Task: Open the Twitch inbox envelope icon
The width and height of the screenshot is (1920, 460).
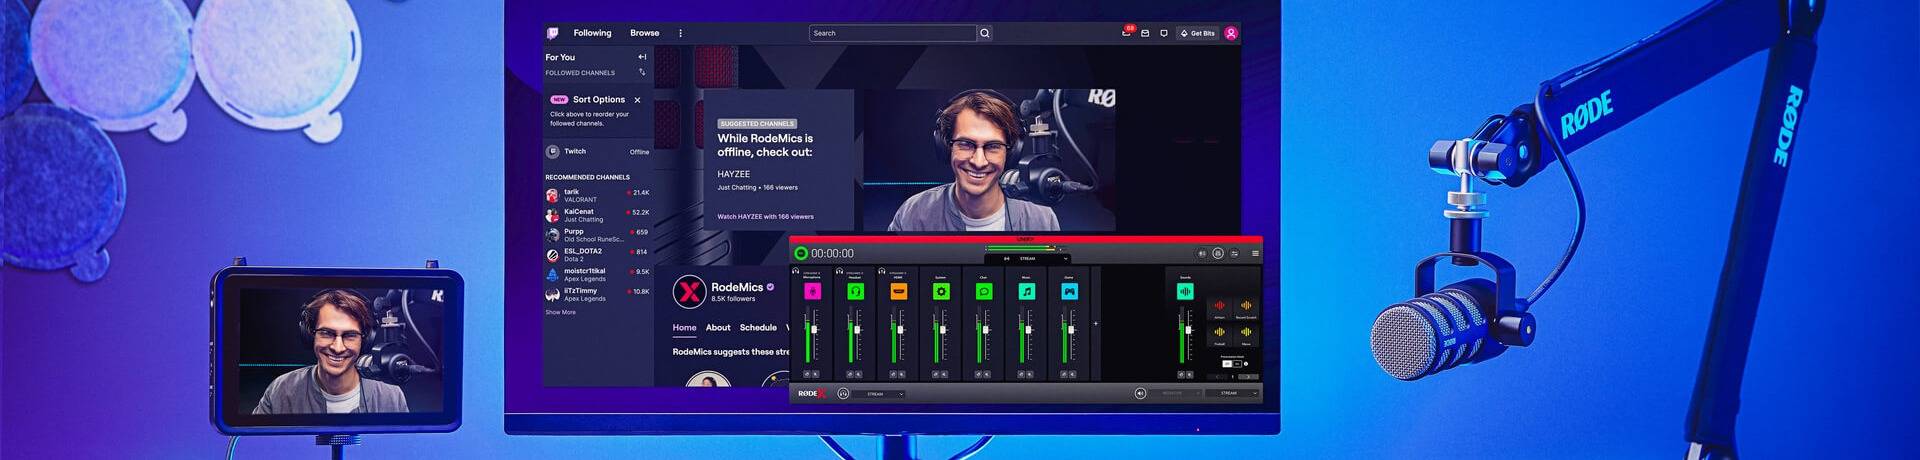Action: tap(1145, 33)
